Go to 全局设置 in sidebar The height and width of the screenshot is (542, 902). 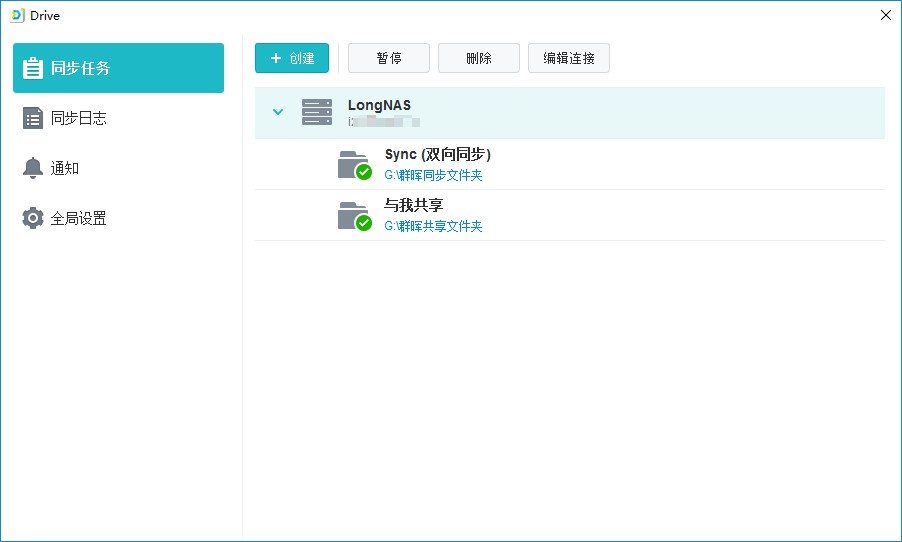pyautogui.click(x=79, y=218)
